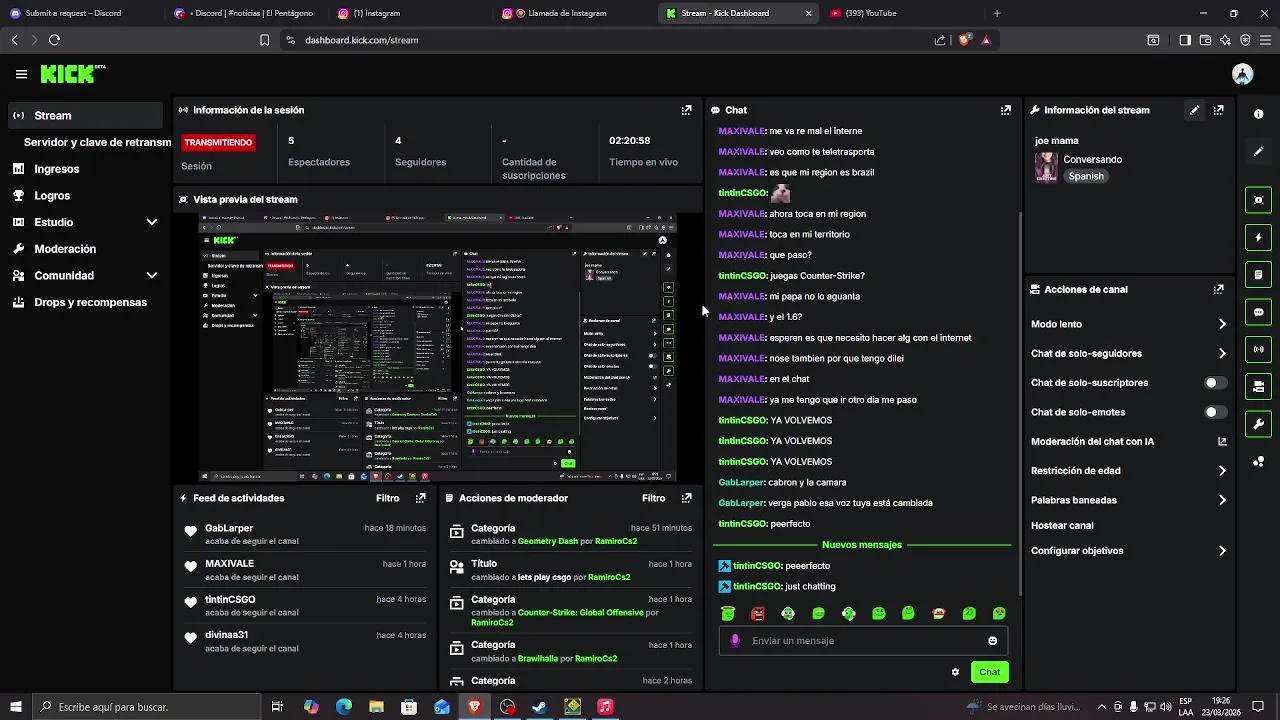Open Restricción de edad options arrow
The height and width of the screenshot is (720, 1280).
1221,471
